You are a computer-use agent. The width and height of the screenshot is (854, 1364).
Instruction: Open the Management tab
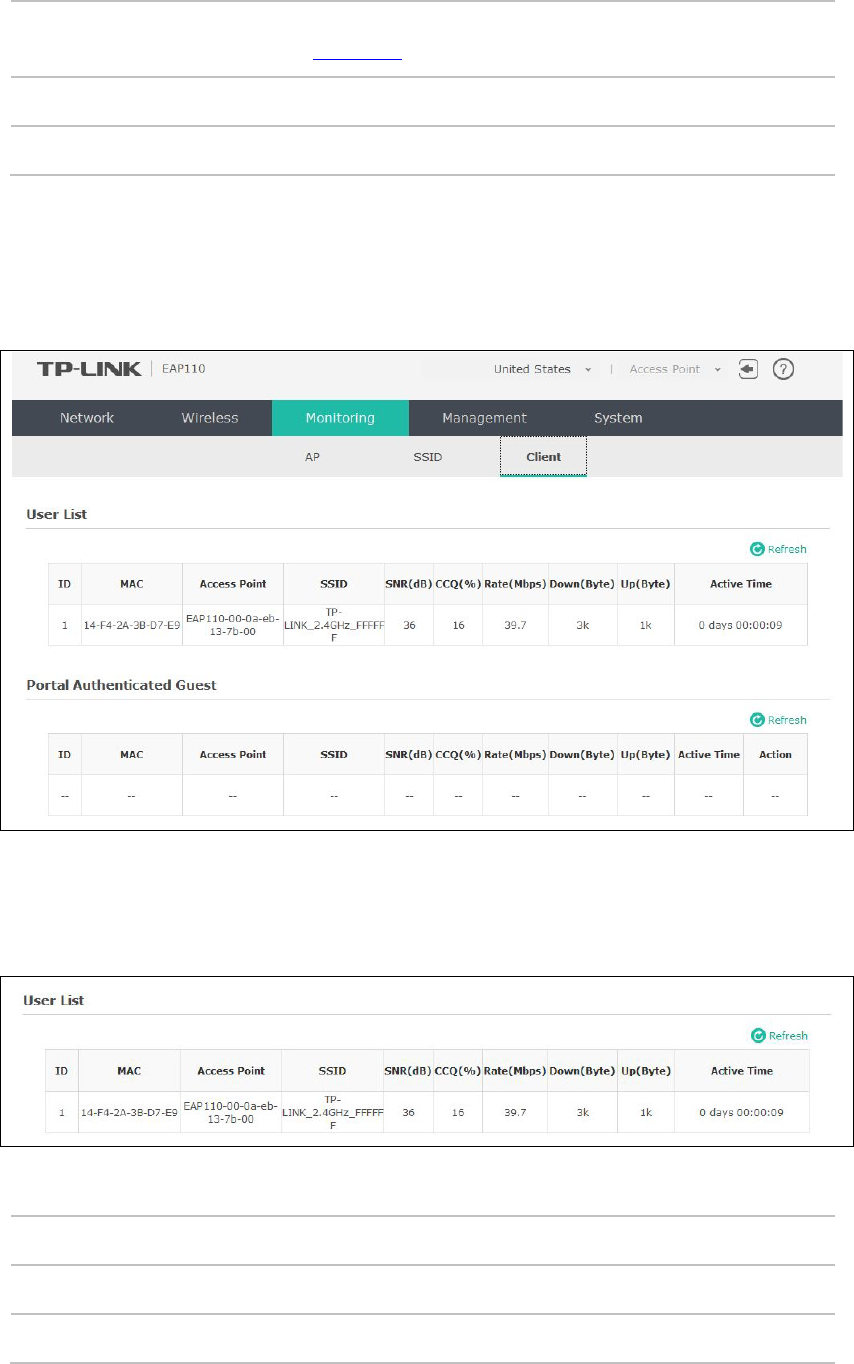484,418
